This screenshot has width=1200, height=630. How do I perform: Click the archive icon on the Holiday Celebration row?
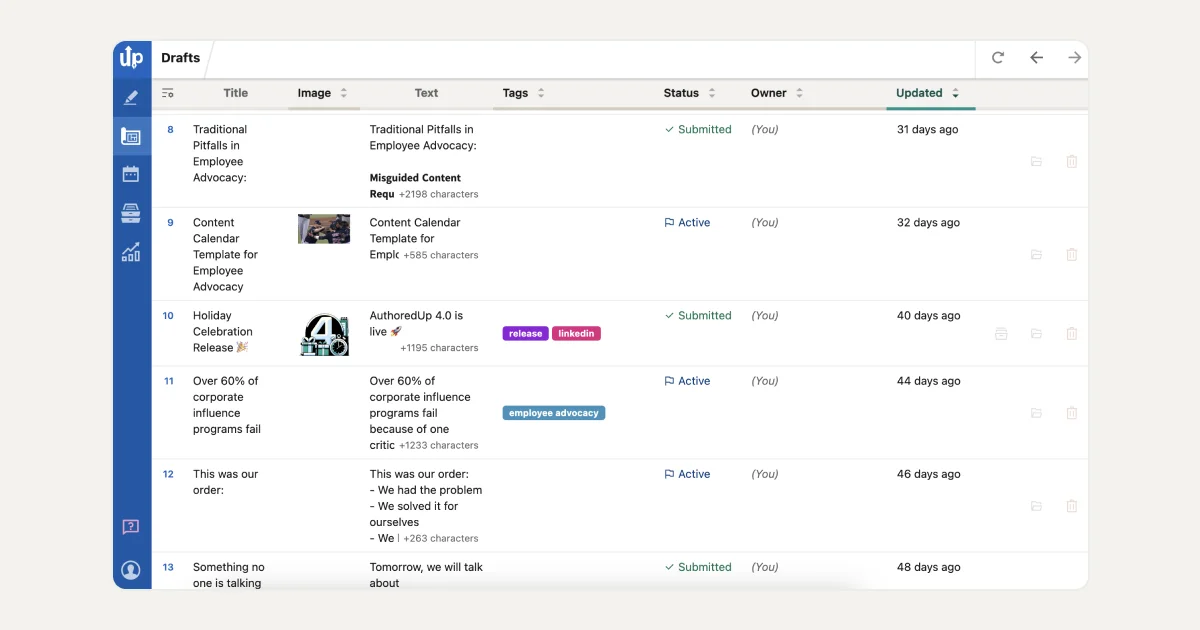pyautogui.click(x=1001, y=333)
